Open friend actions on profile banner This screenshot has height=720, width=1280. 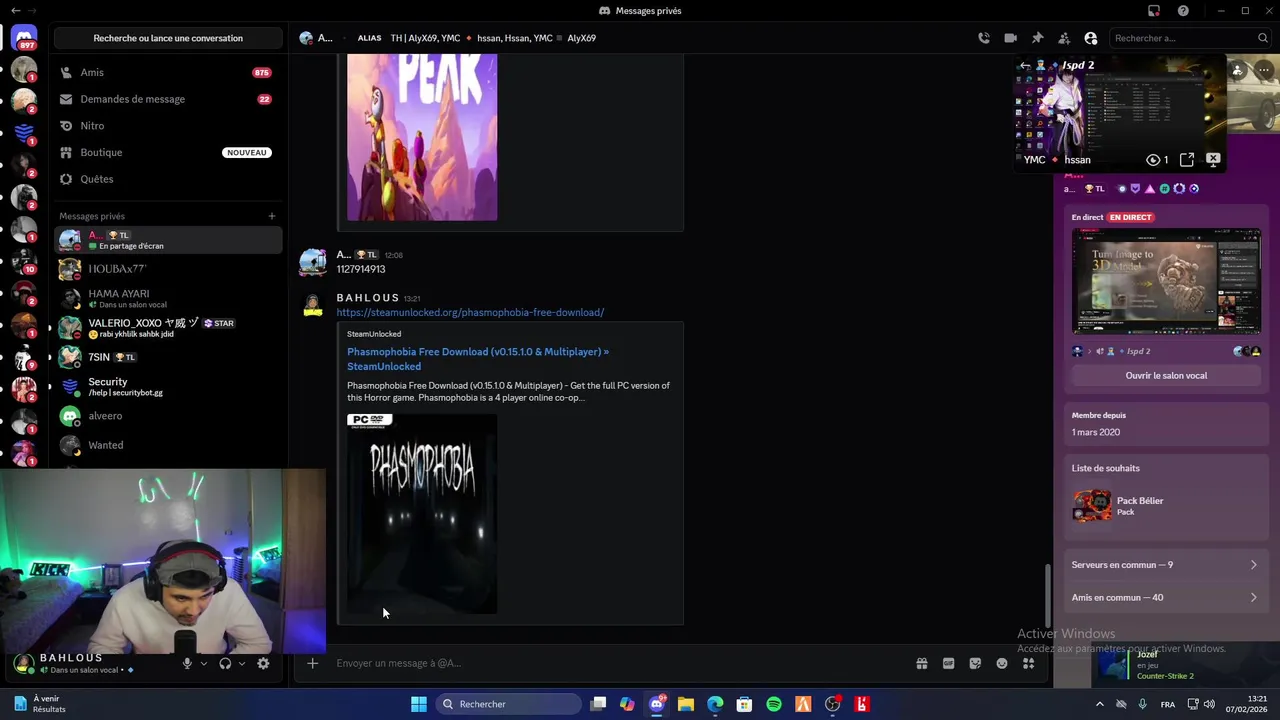pyautogui.click(x=1238, y=71)
